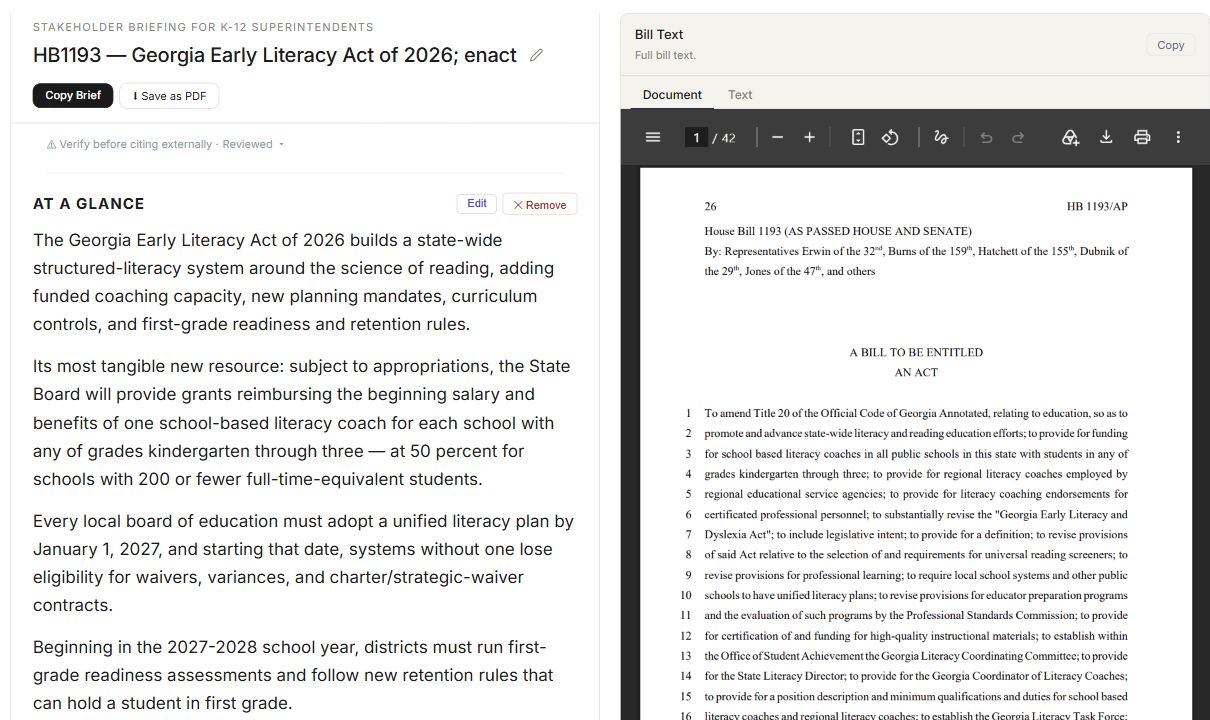Edit the brief title with pencil icon
The width and height of the screenshot is (1210, 720).
[x=536, y=55]
